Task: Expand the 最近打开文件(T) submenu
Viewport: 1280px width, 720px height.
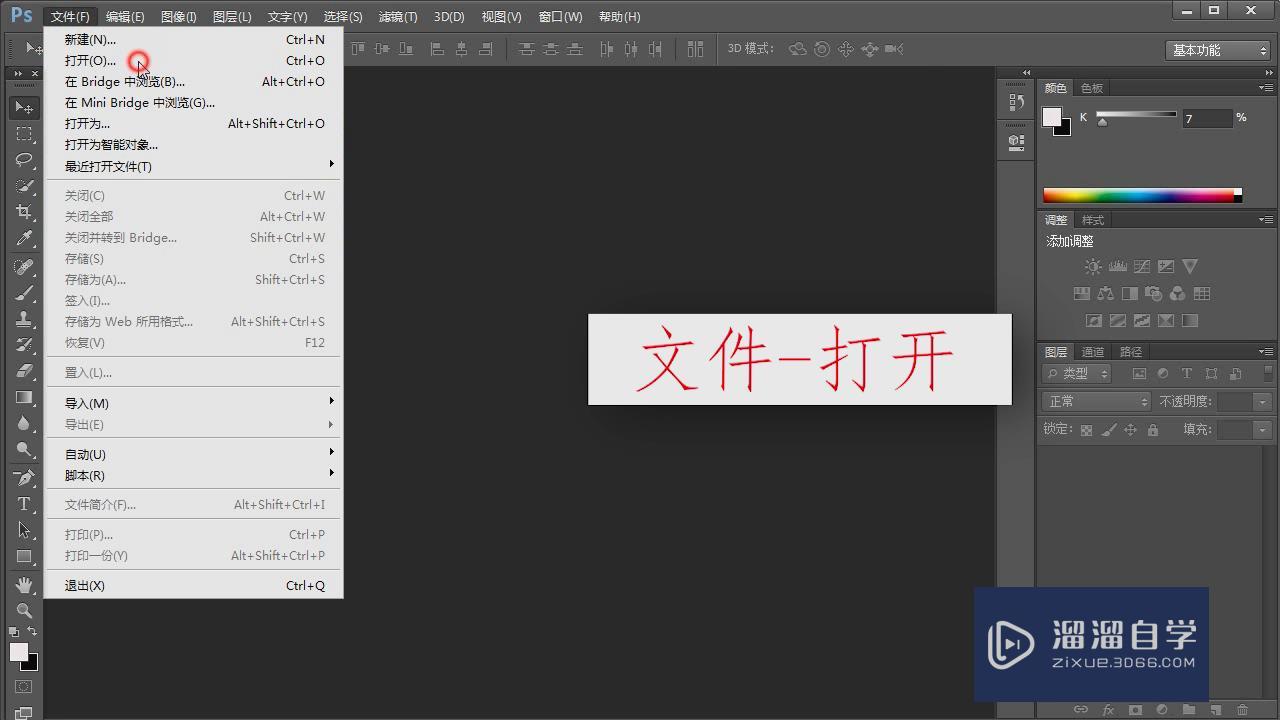Action: pos(193,166)
